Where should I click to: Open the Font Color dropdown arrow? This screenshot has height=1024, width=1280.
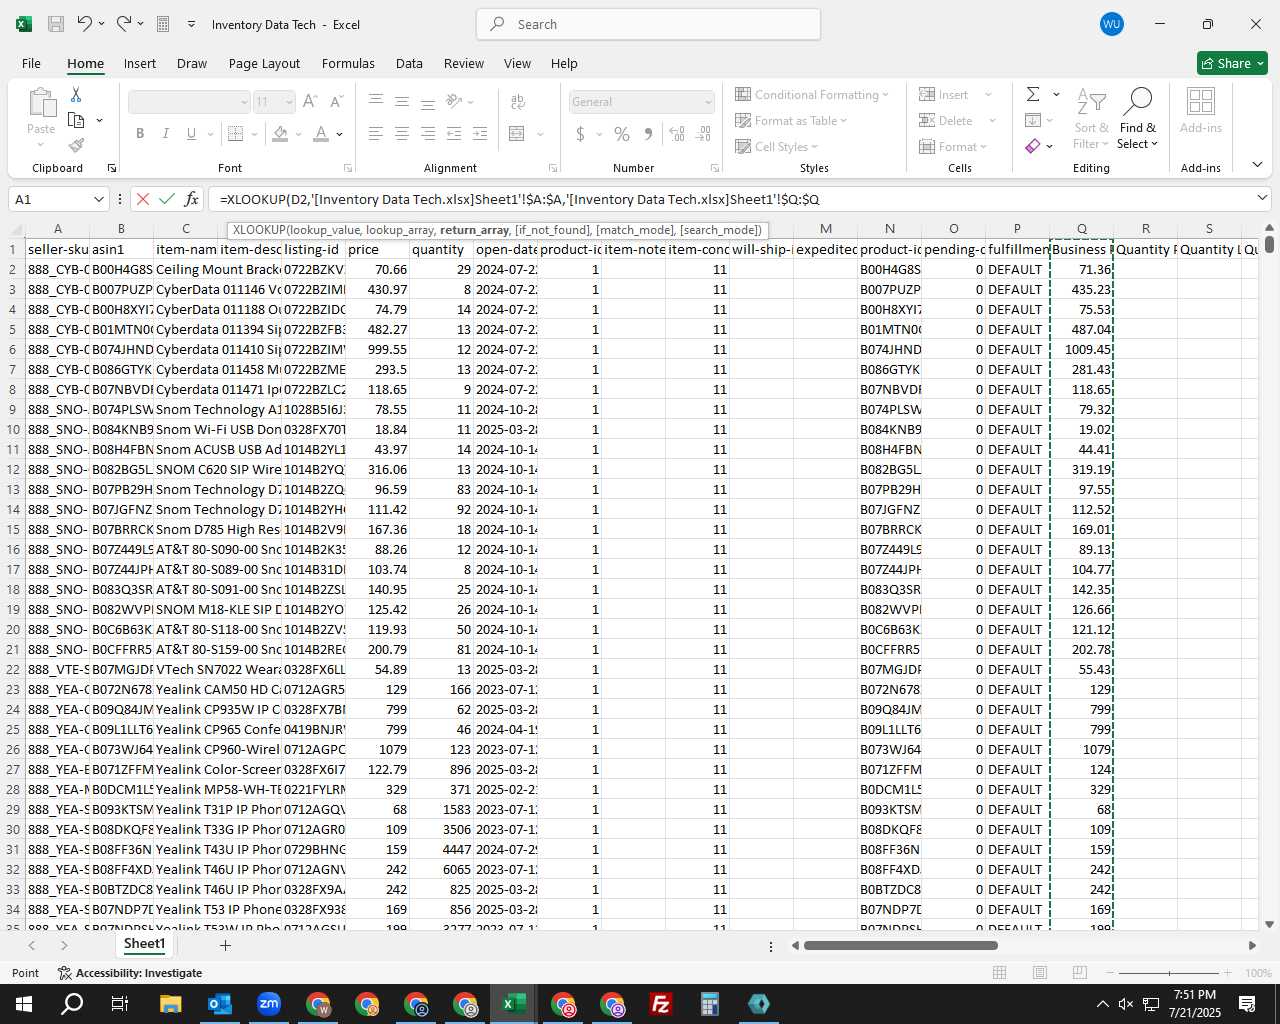[340, 134]
